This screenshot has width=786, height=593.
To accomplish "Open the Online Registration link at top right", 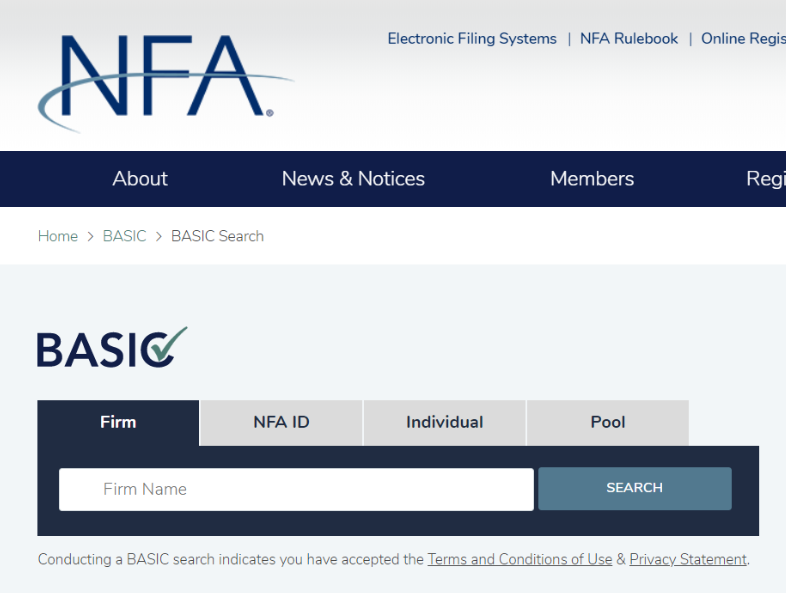I will (x=743, y=39).
